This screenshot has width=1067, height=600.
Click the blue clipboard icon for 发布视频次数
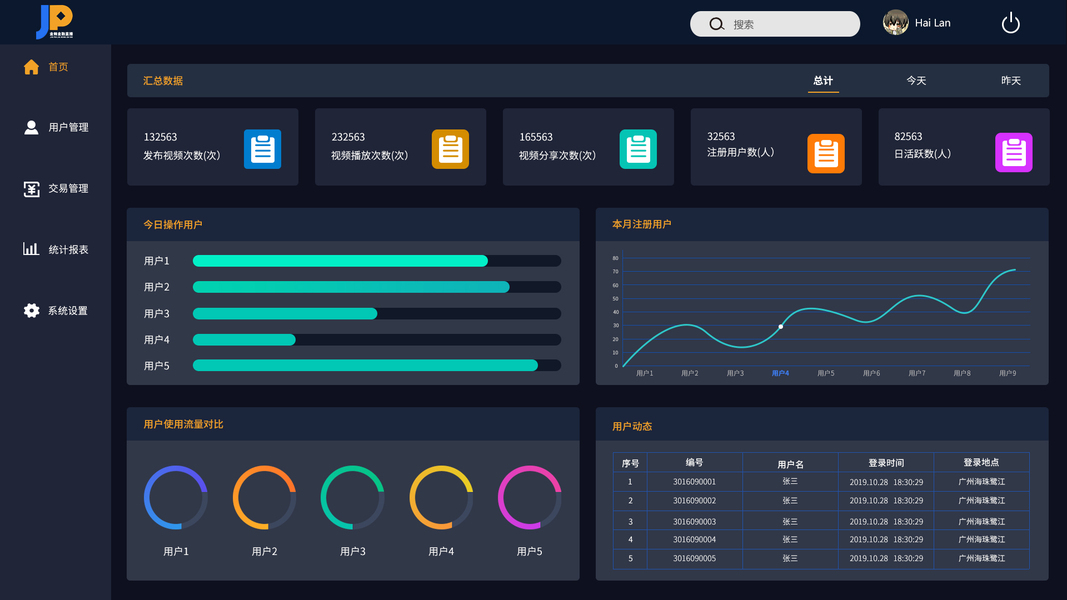point(263,148)
